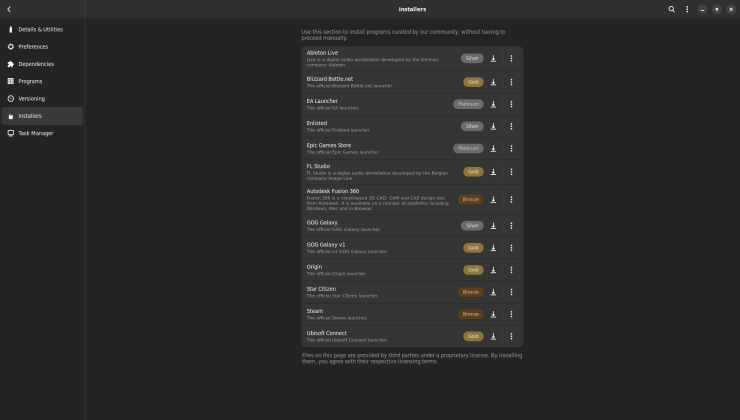Open Versioning in sidebar
The width and height of the screenshot is (740, 420).
(42, 99)
